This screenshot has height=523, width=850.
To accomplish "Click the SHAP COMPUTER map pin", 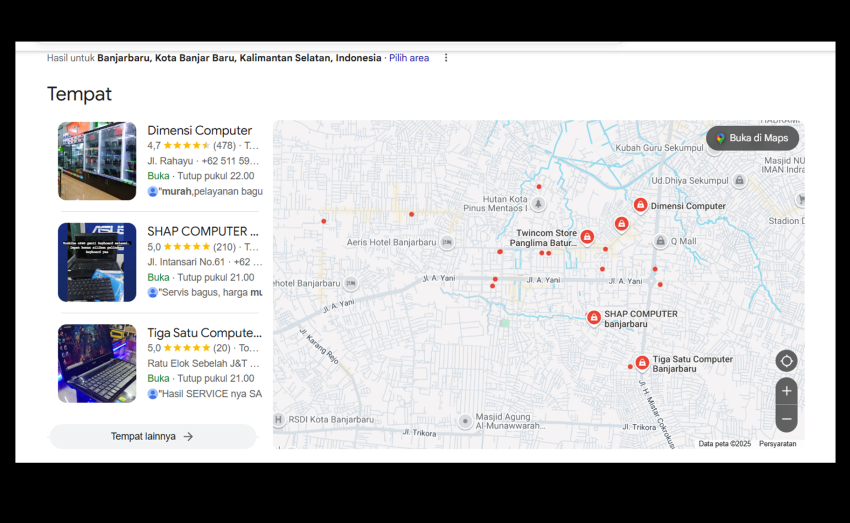I will (594, 318).
